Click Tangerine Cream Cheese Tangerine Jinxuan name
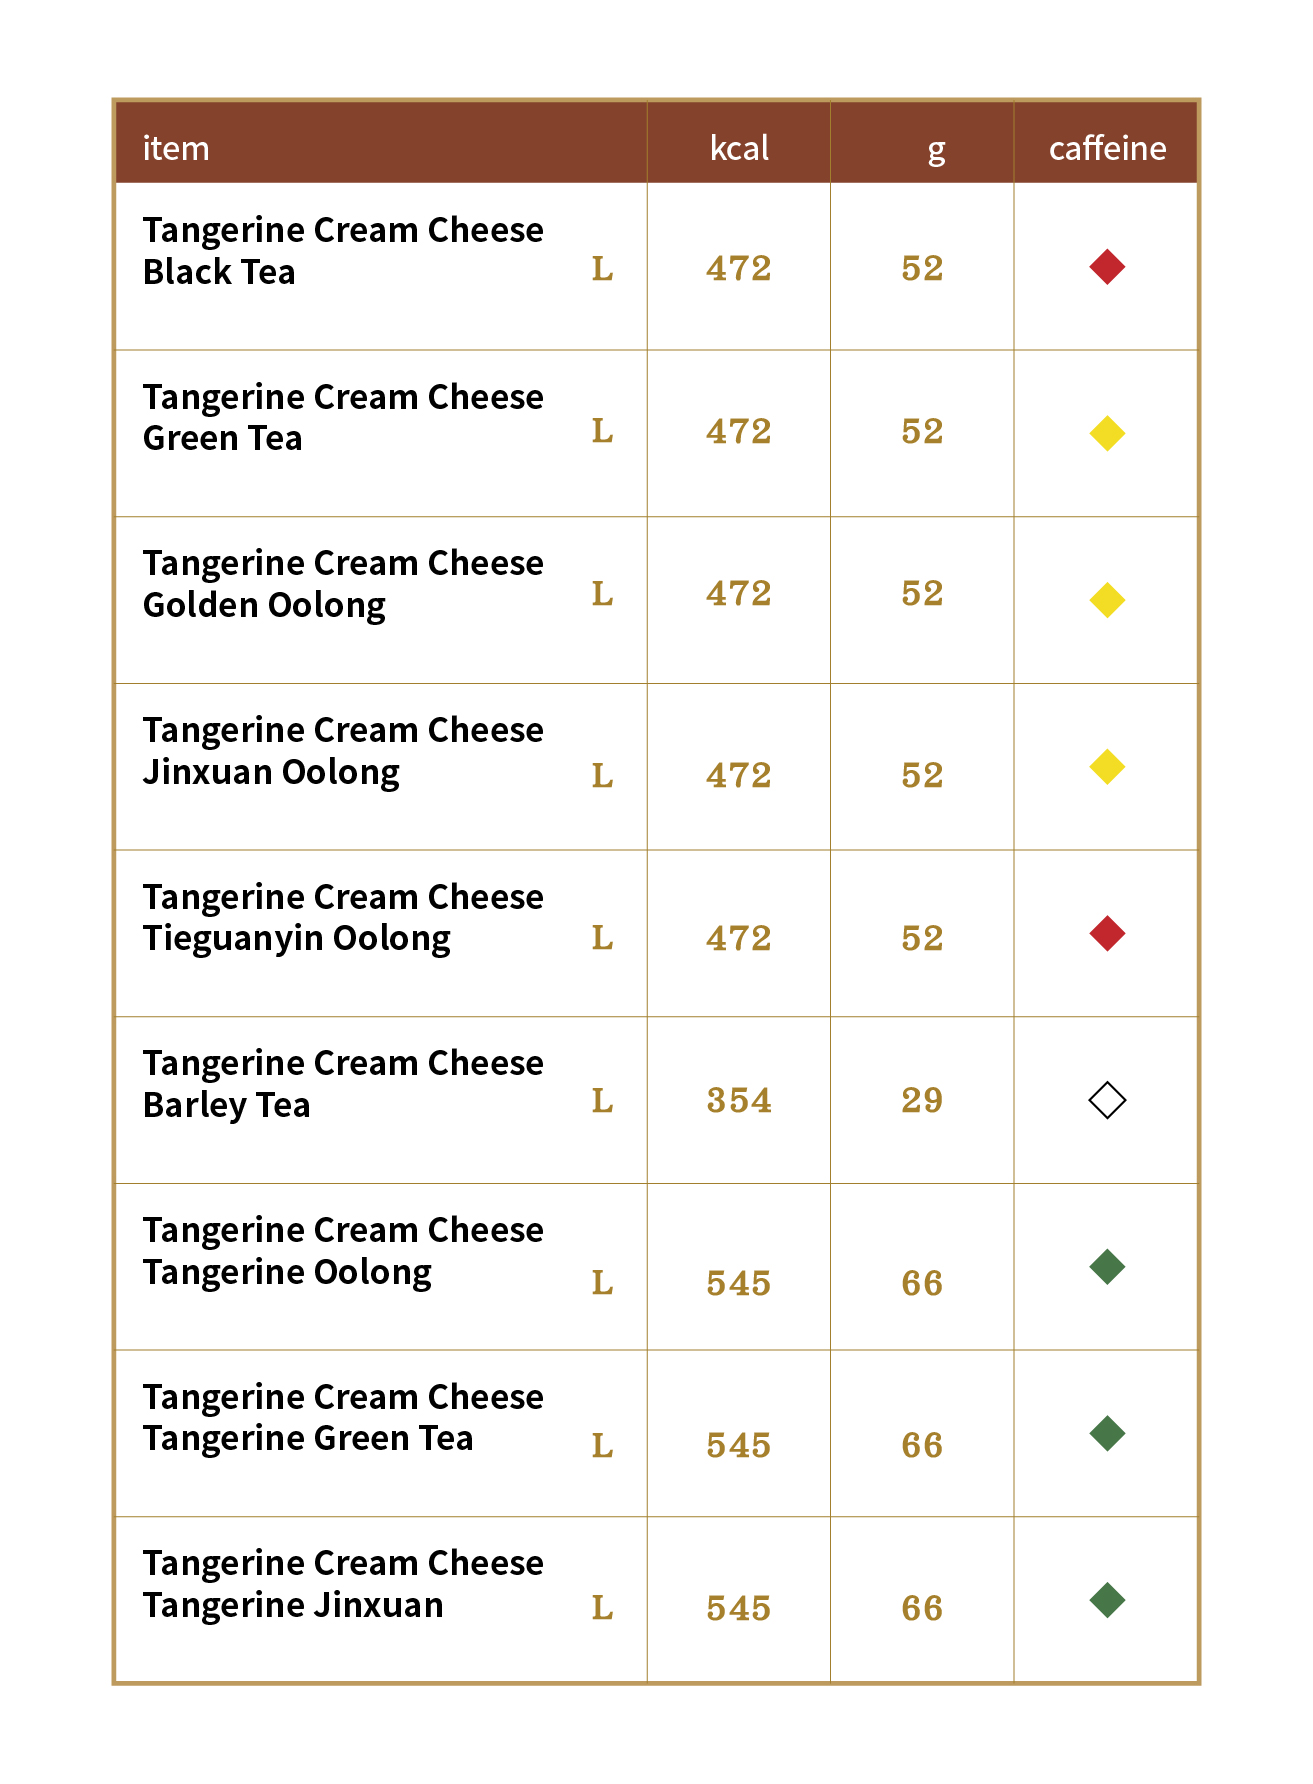The image size is (1313, 1784). pos(343,1584)
